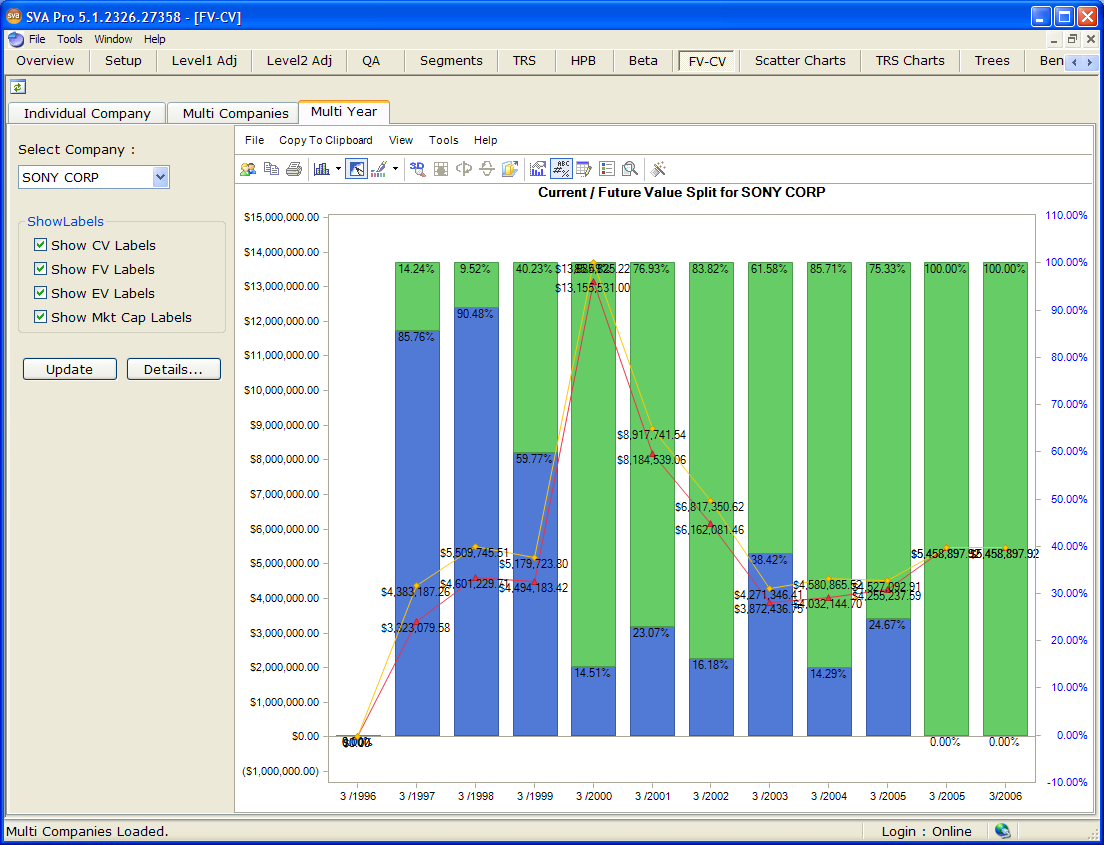Toggle the legend box icon
This screenshot has width=1104, height=845.
click(607, 169)
